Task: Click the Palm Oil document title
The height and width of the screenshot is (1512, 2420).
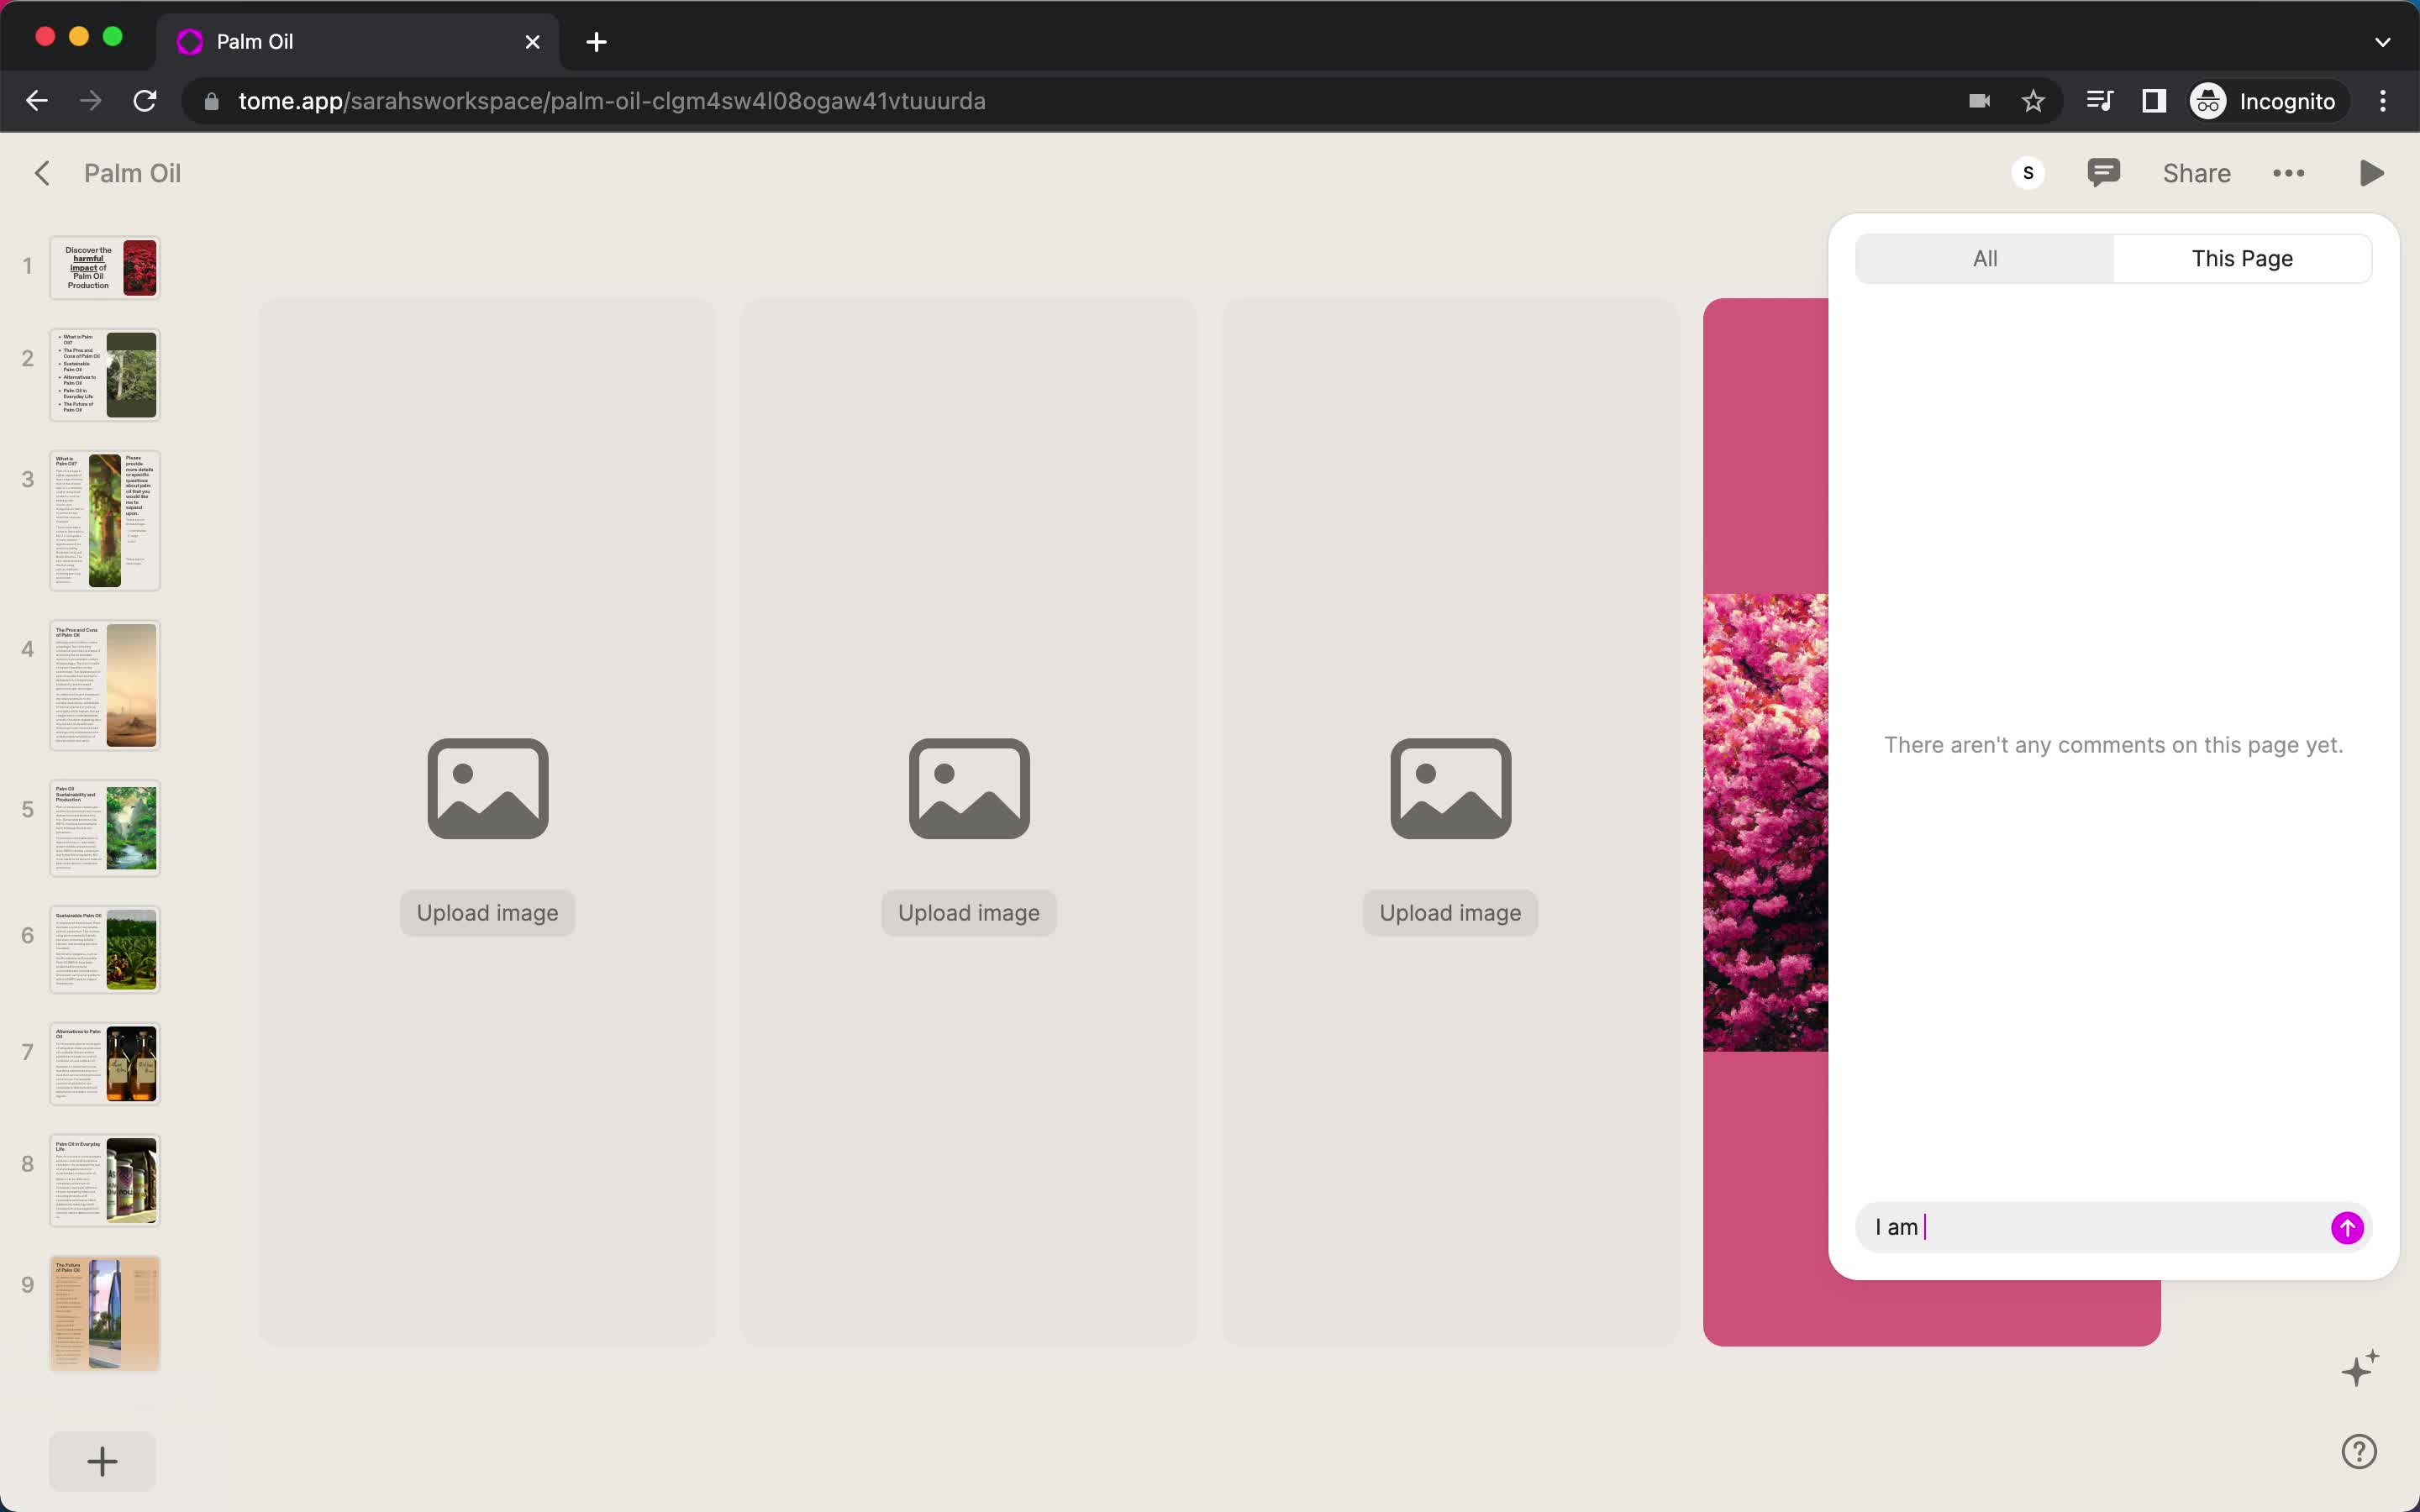Action: 132,173
